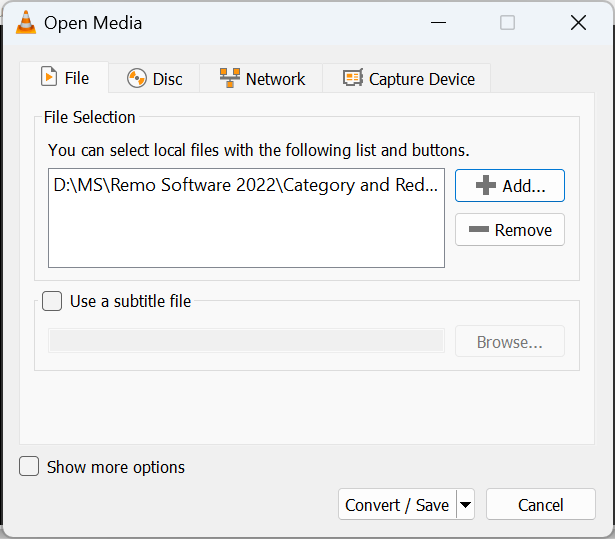Click the Convert / Save button

coord(397,504)
